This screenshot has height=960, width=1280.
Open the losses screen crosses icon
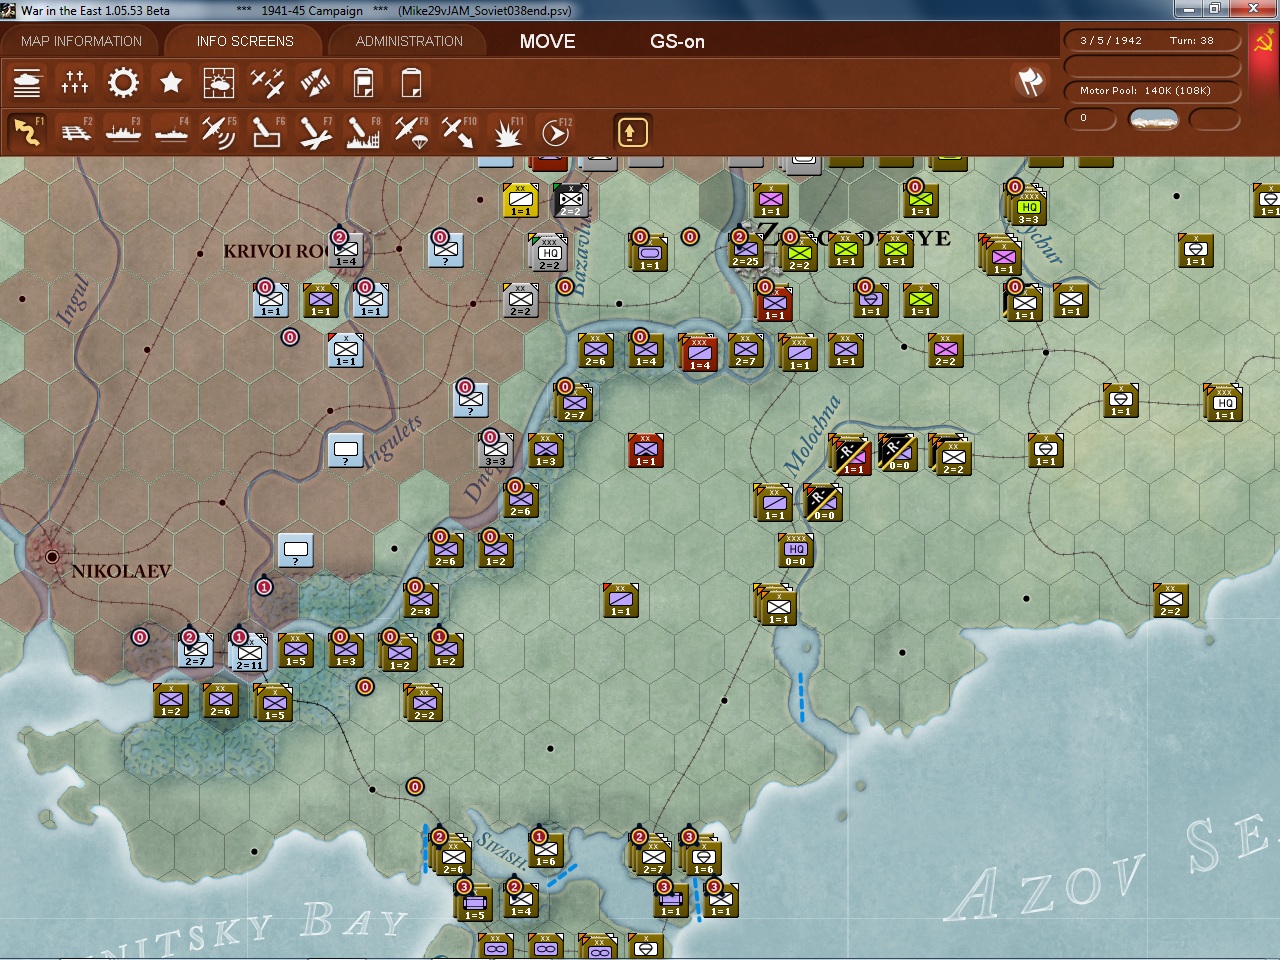click(x=75, y=83)
